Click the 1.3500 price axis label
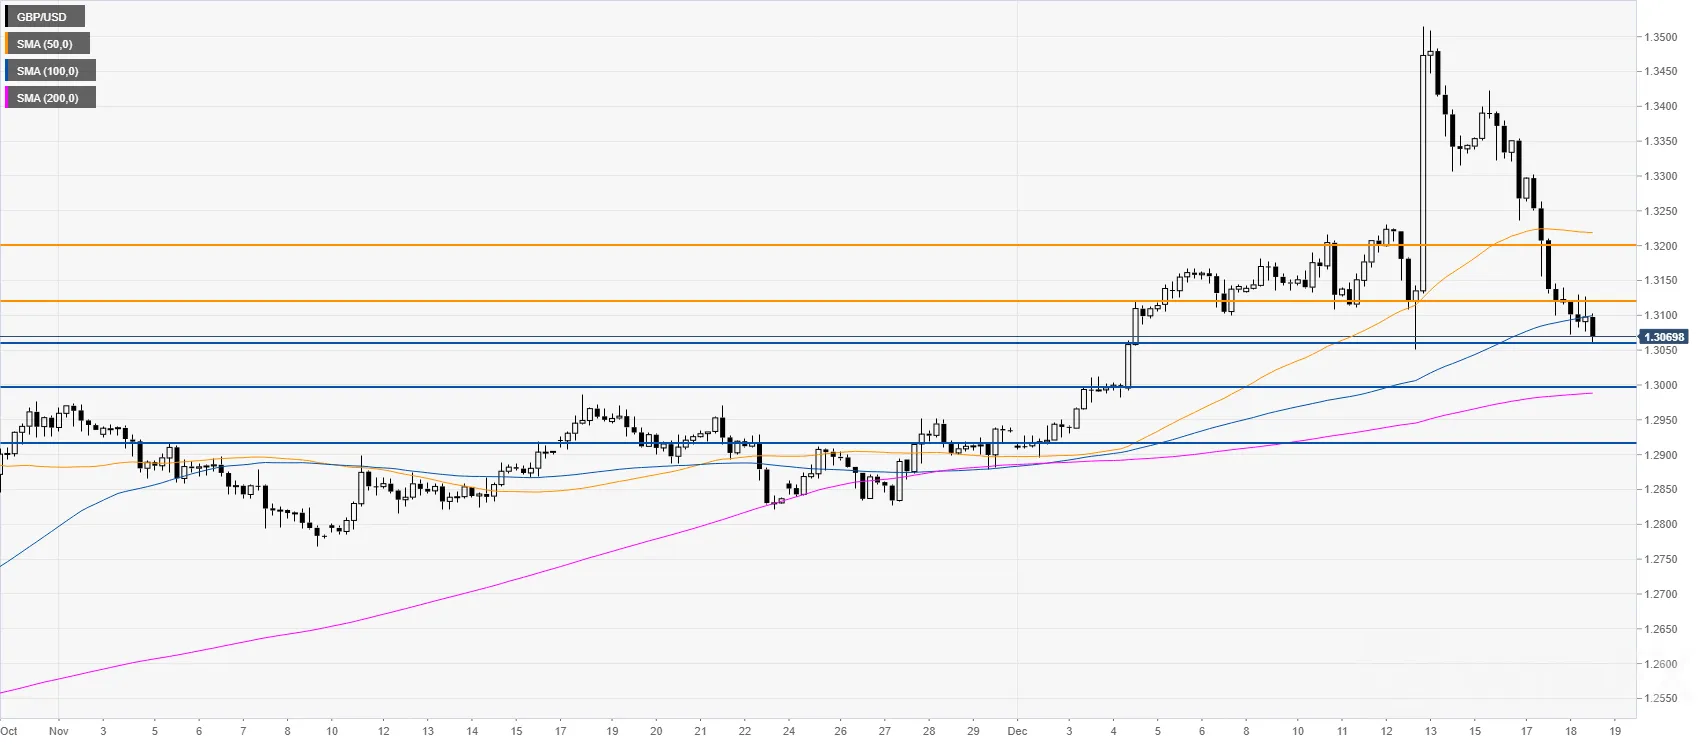This screenshot has height=744, width=1707. pos(1661,37)
